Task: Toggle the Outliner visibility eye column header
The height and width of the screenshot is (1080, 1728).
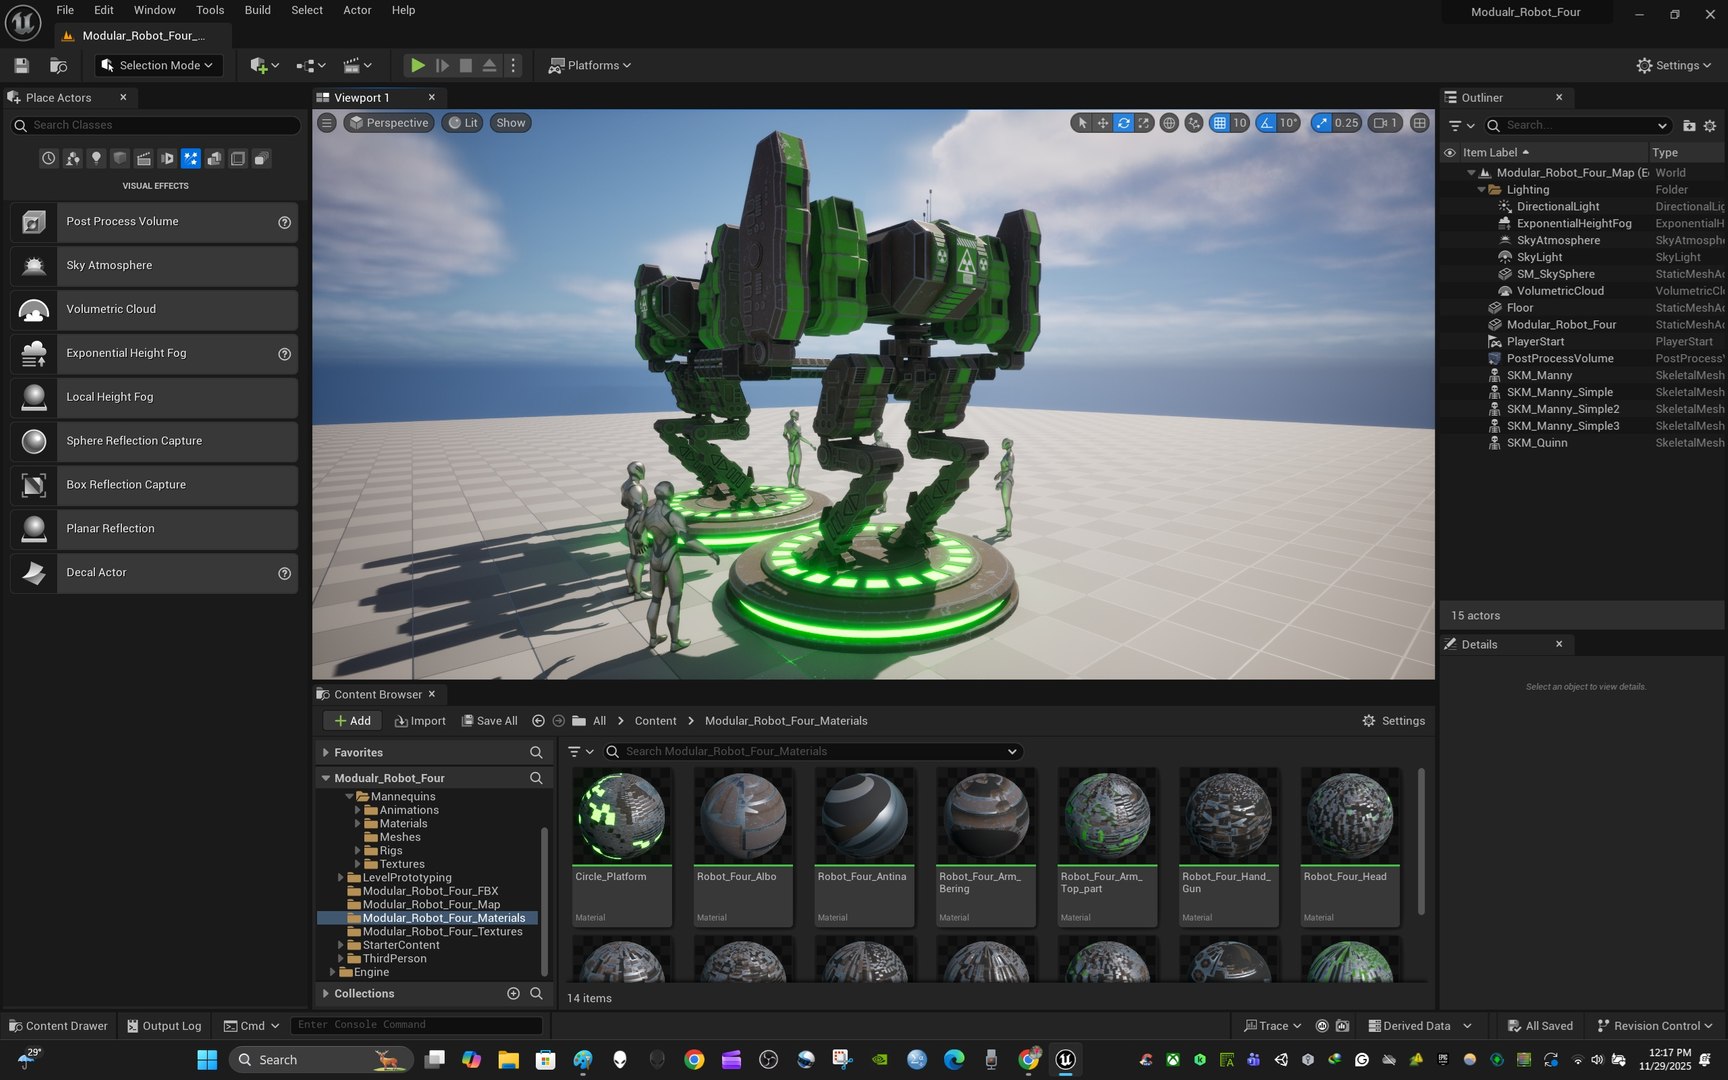Action: click(1449, 153)
